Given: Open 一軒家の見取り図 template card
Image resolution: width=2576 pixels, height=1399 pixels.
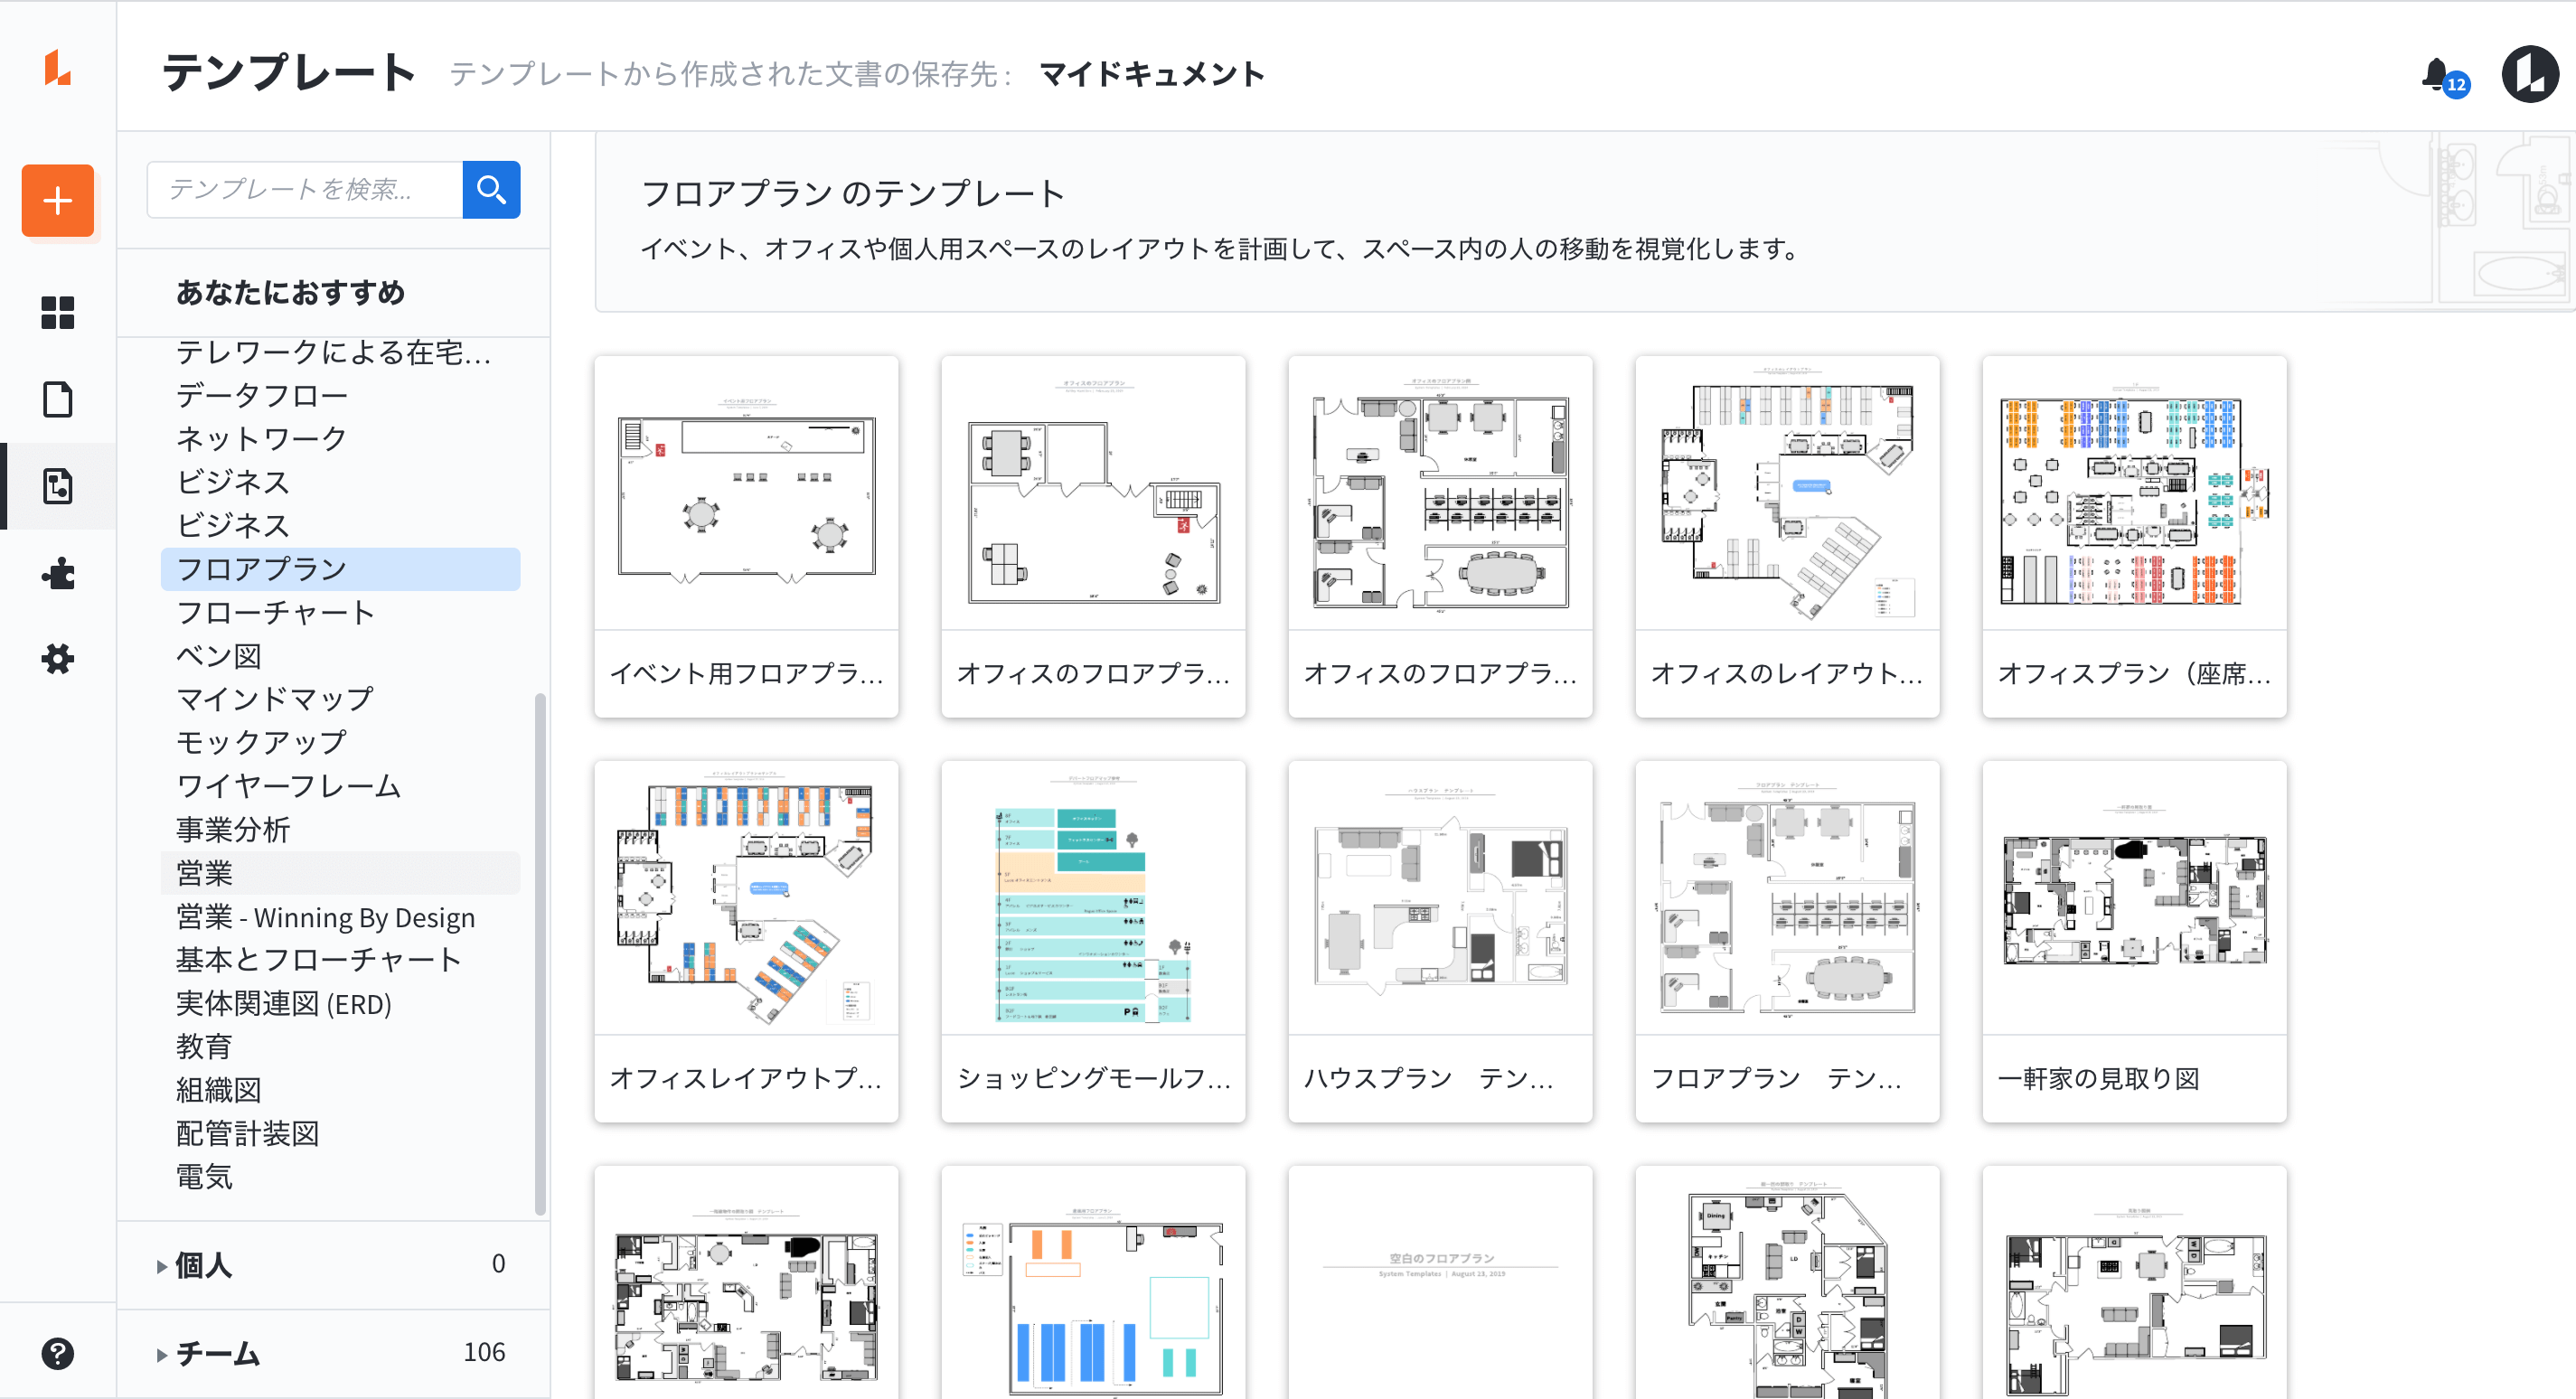Looking at the screenshot, I should [2134, 941].
